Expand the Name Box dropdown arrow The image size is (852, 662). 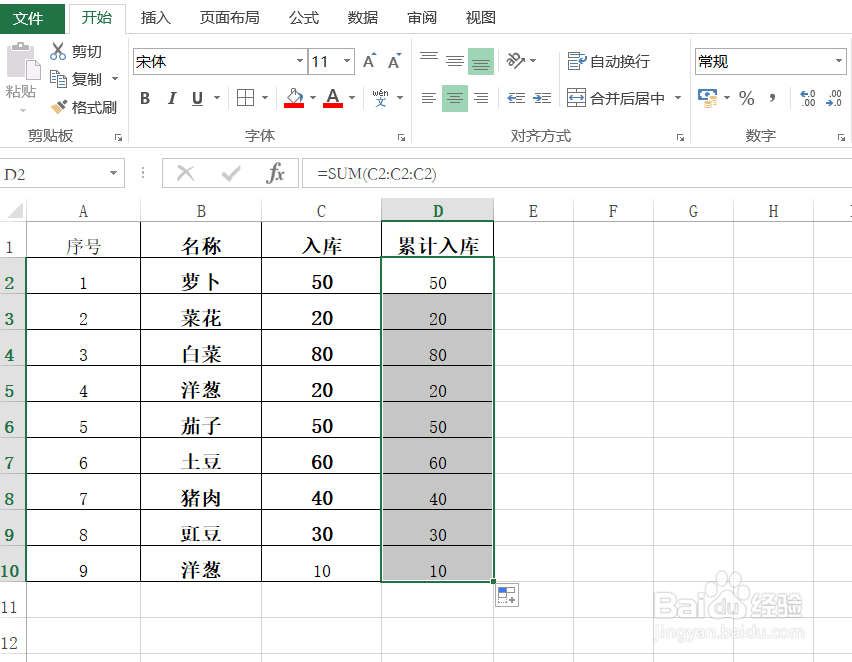[114, 173]
